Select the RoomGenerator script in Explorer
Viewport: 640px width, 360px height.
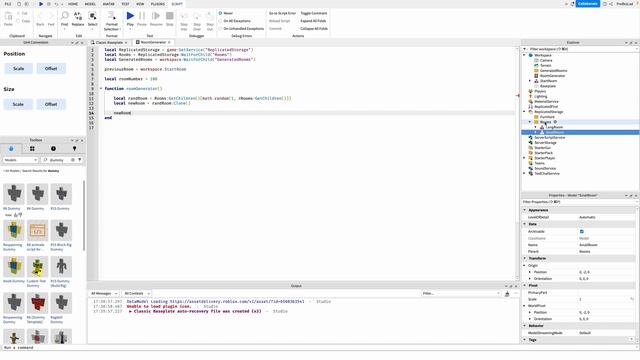click(552, 76)
